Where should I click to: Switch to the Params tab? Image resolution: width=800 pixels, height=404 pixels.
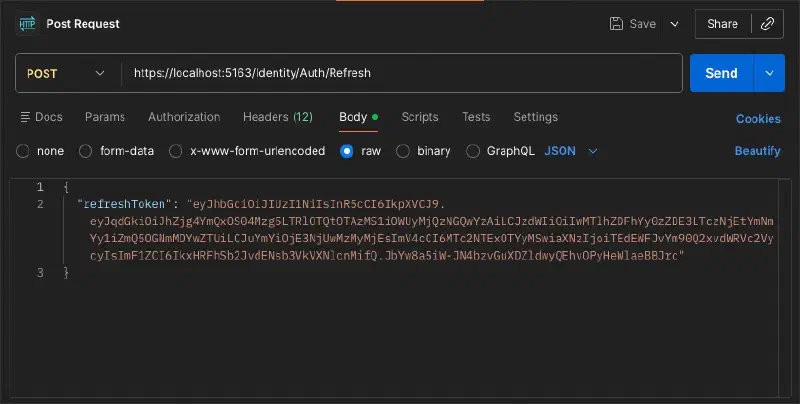[105, 117]
